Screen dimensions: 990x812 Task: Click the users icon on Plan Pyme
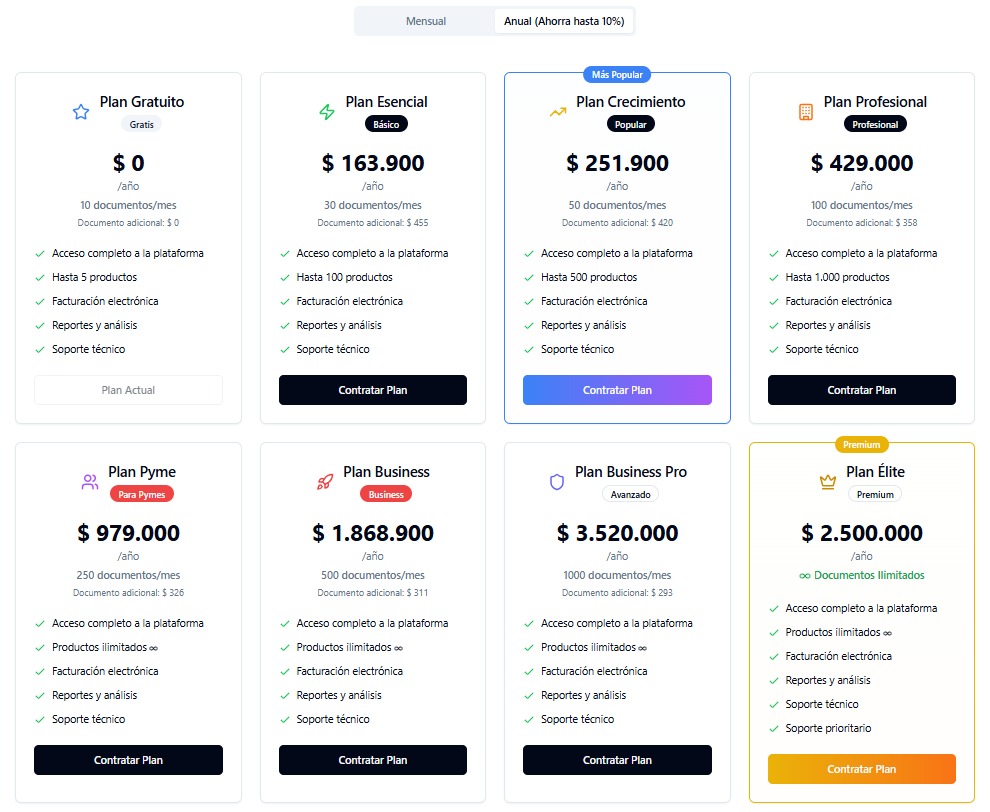point(90,483)
